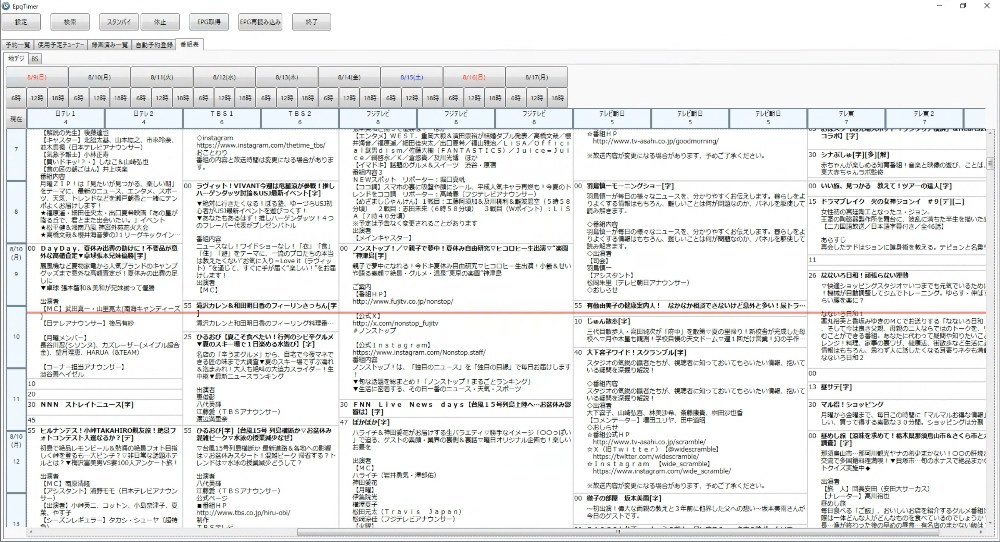Screen dimensions: 1000x542
Task: Select the ラヴィット！ program on TBS1
Action: 261,240
